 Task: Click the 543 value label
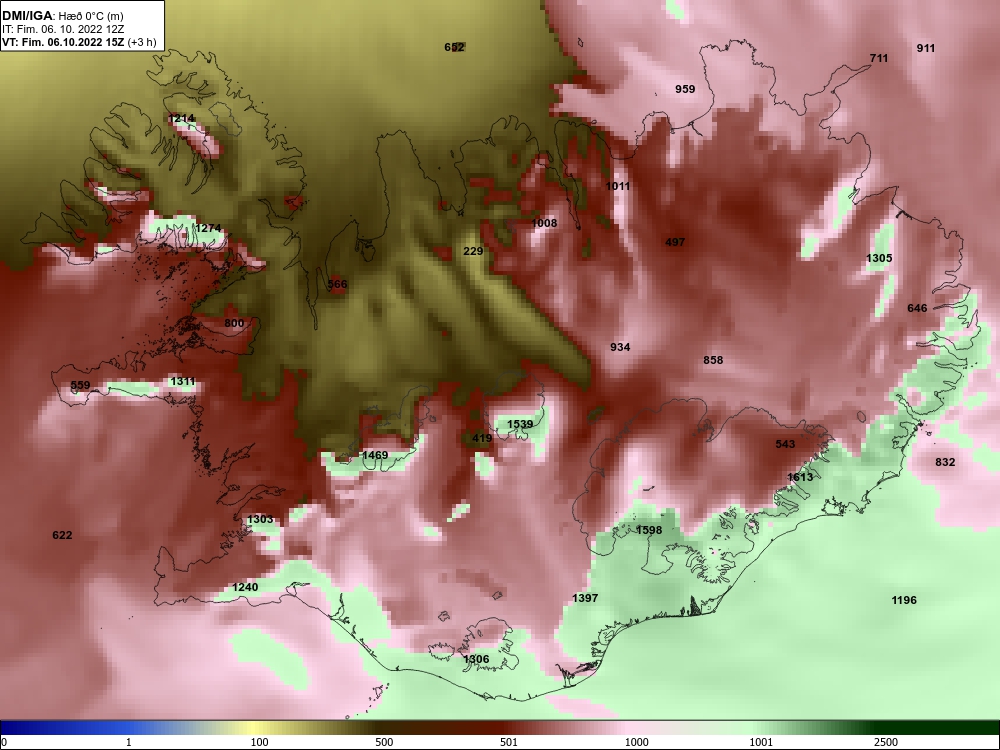785,444
